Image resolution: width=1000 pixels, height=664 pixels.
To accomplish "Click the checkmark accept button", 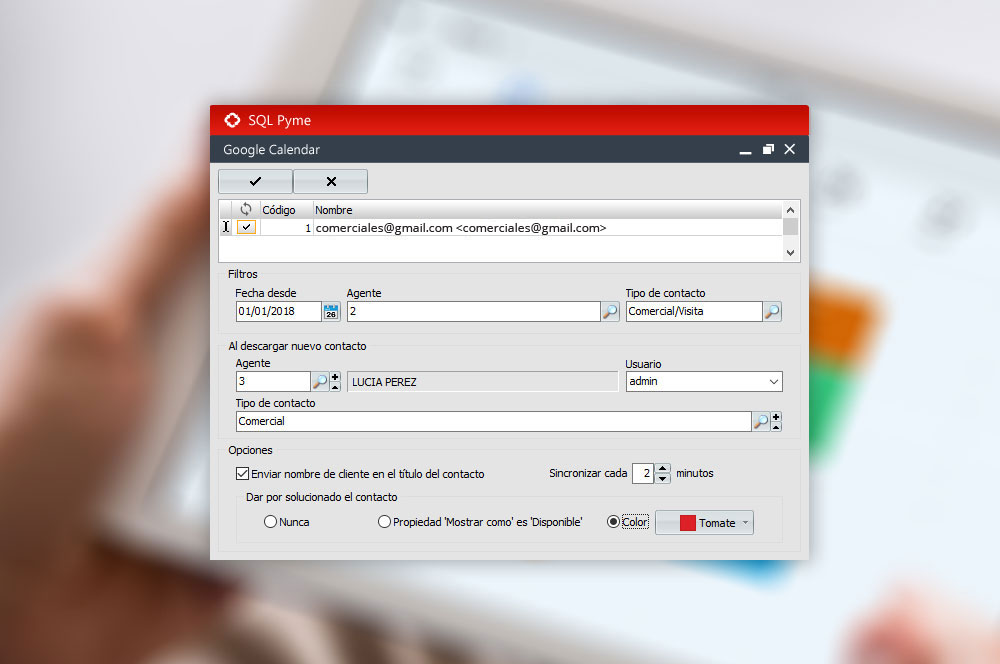I will (255, 182).
